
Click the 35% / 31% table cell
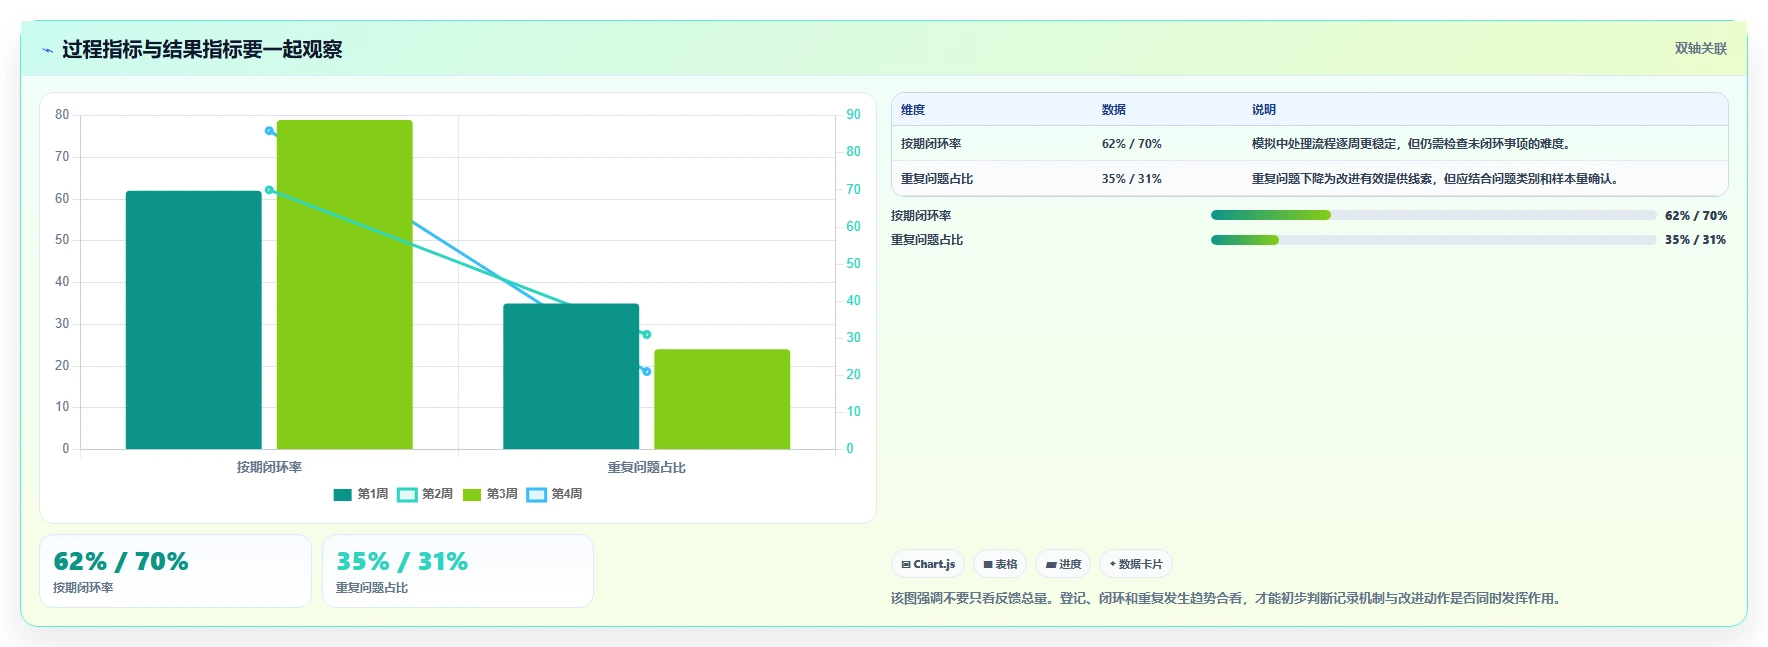coord(1132,179)
